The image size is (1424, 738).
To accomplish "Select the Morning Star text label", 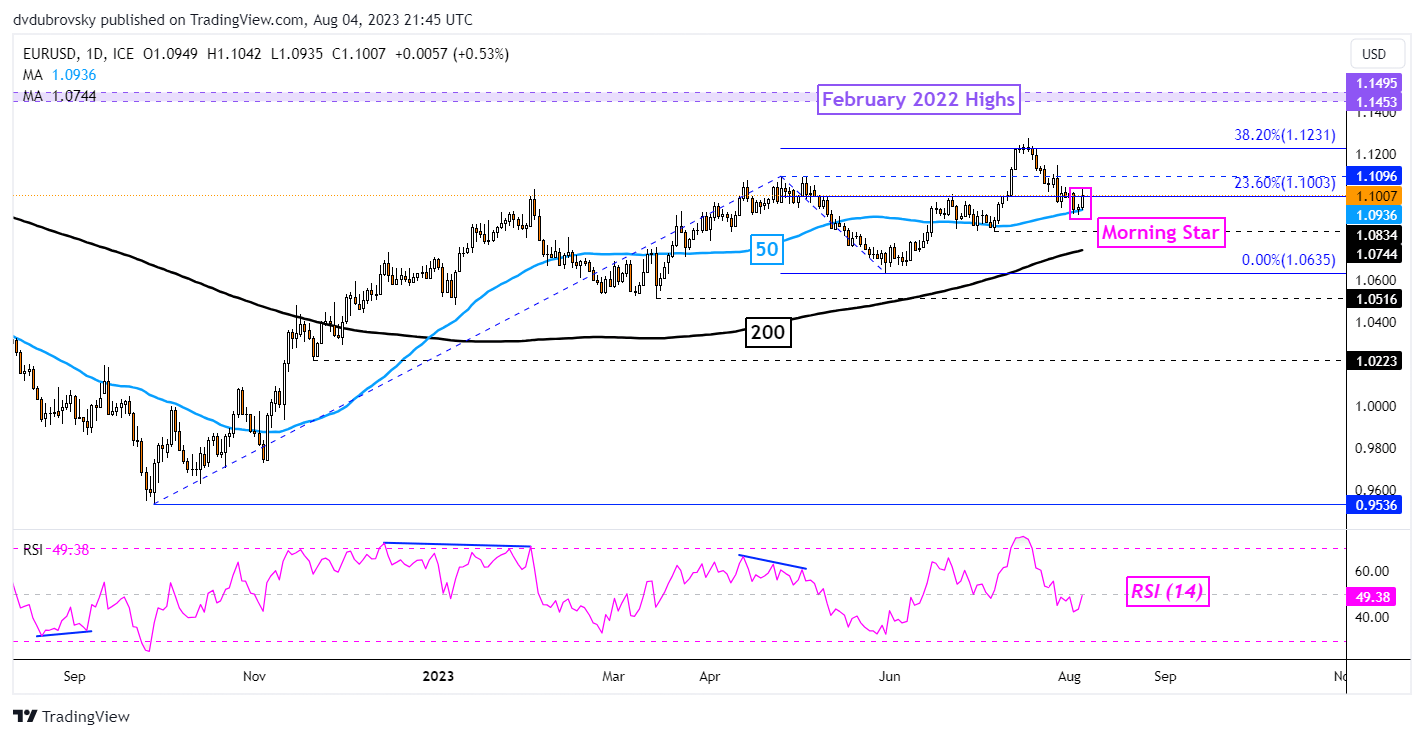I will [1160, 233].
